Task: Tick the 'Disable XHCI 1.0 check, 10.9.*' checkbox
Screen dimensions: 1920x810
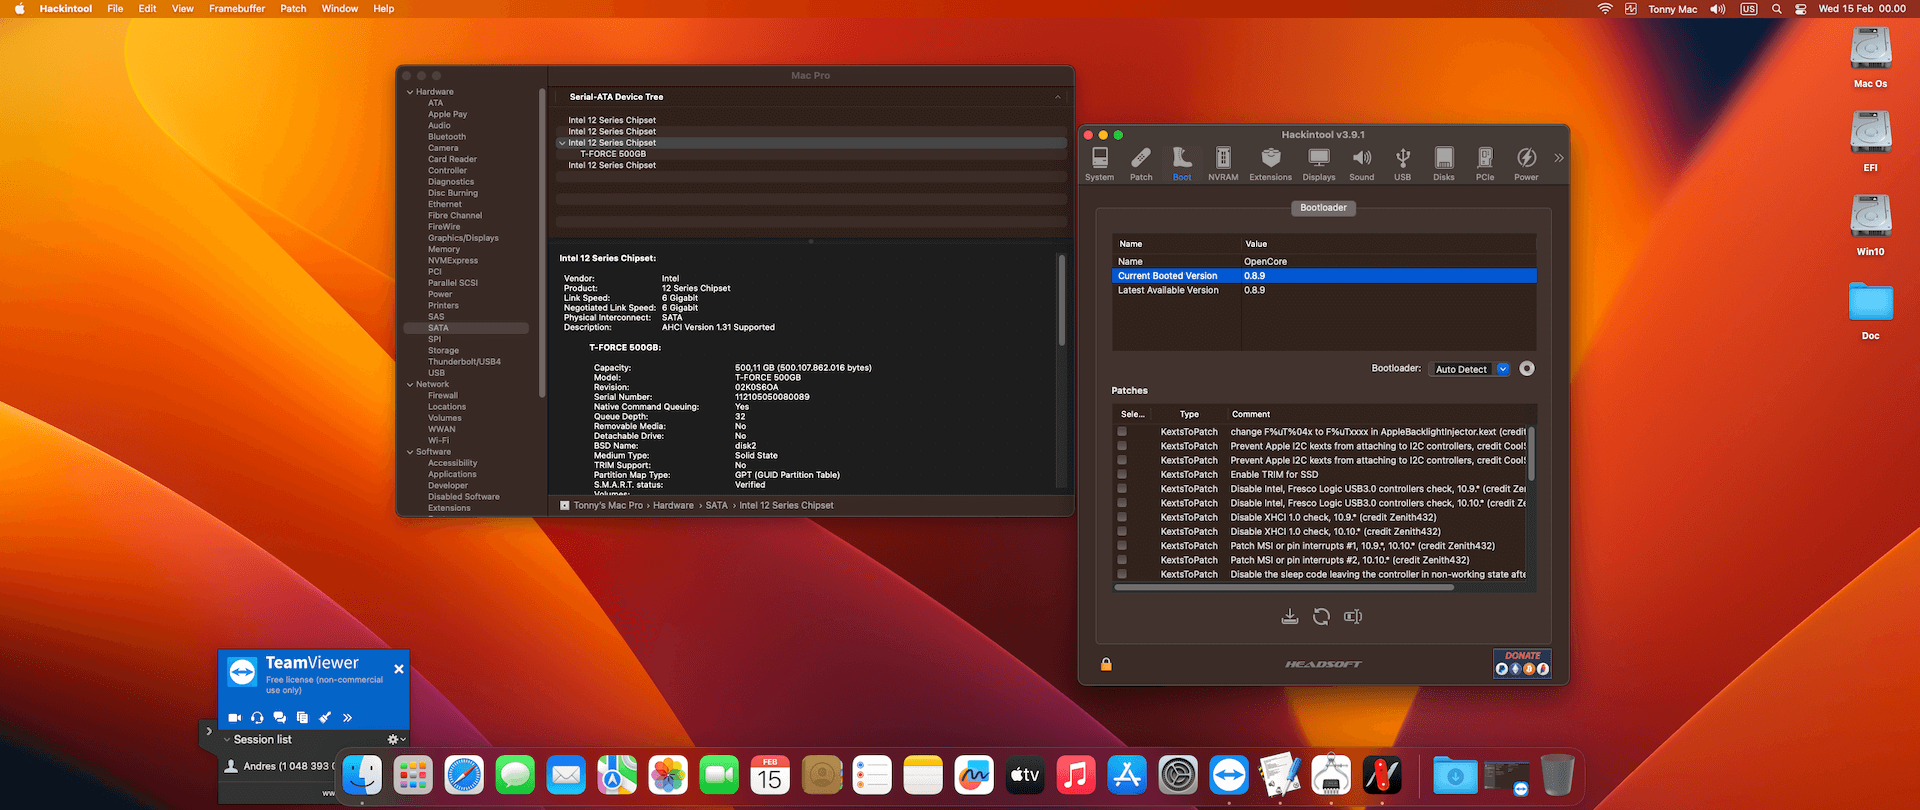Action: pos(1122,518)
